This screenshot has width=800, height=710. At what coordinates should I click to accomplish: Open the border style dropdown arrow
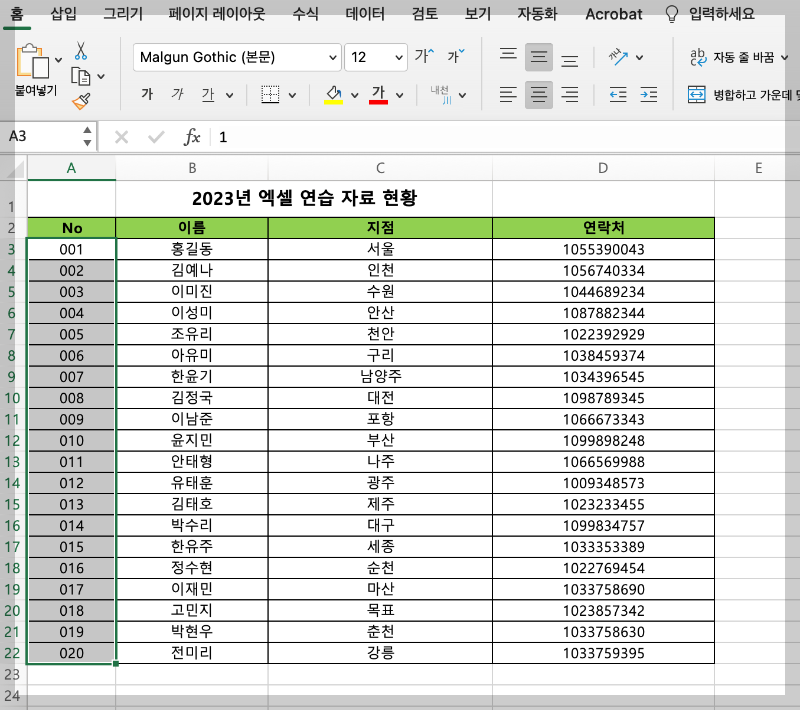292,94
